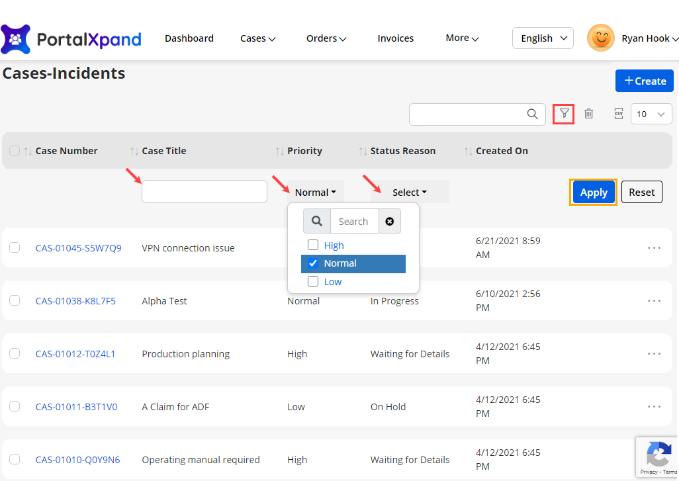The height and width of the screenshot is (481, 679).
Task: Click the filter funnel icon
Action: point(564,114)
